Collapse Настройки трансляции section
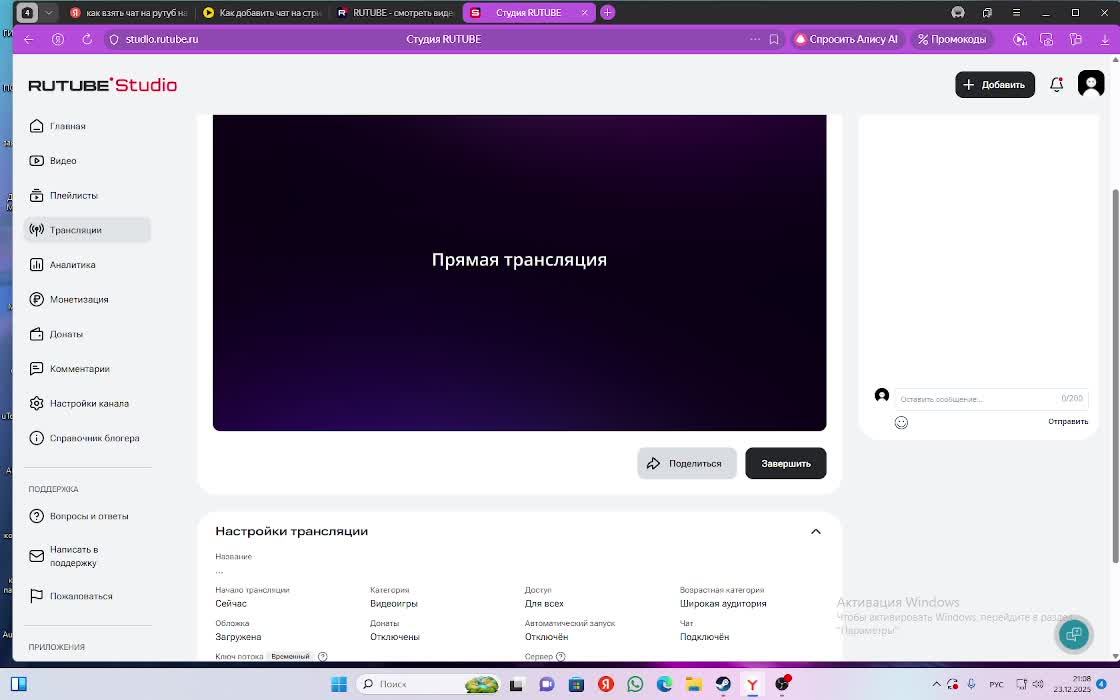The image size is (1120, 700). point(816,531)
